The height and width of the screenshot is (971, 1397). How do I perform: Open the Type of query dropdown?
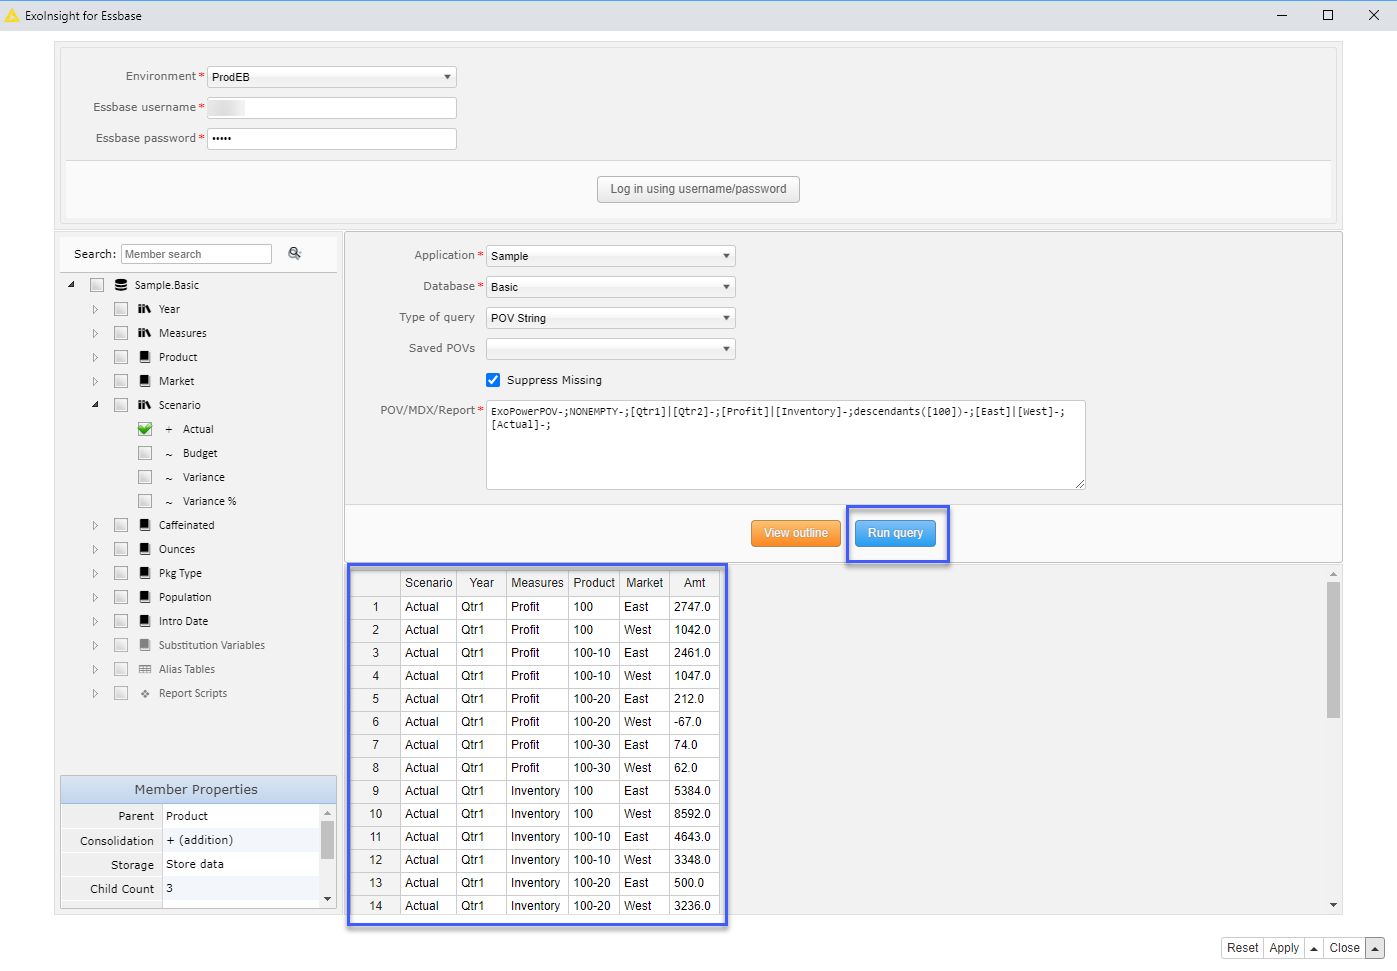click(611, 318)
